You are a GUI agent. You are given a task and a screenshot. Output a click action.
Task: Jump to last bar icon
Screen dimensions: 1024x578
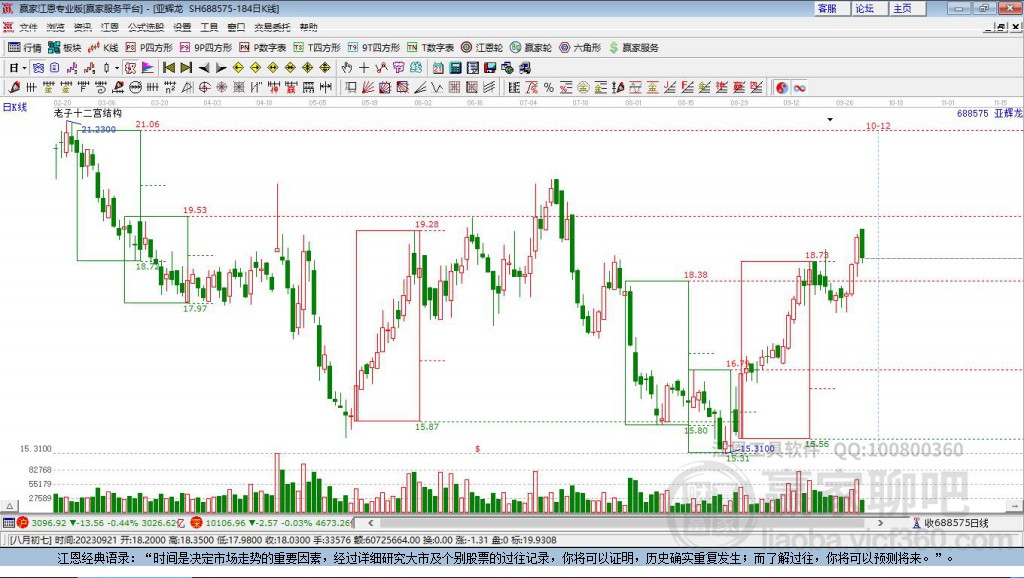(186, 68)
